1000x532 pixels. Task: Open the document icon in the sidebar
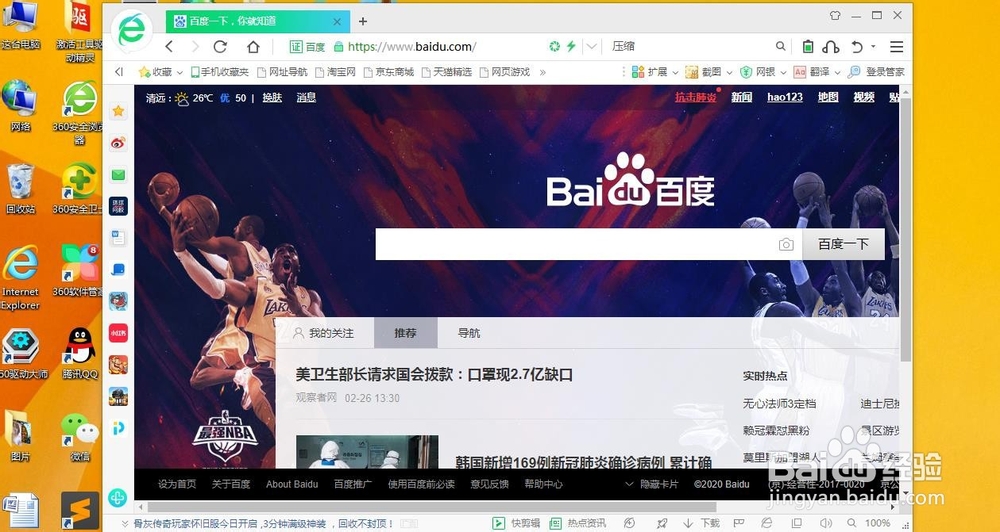click(x=118, y=238)
